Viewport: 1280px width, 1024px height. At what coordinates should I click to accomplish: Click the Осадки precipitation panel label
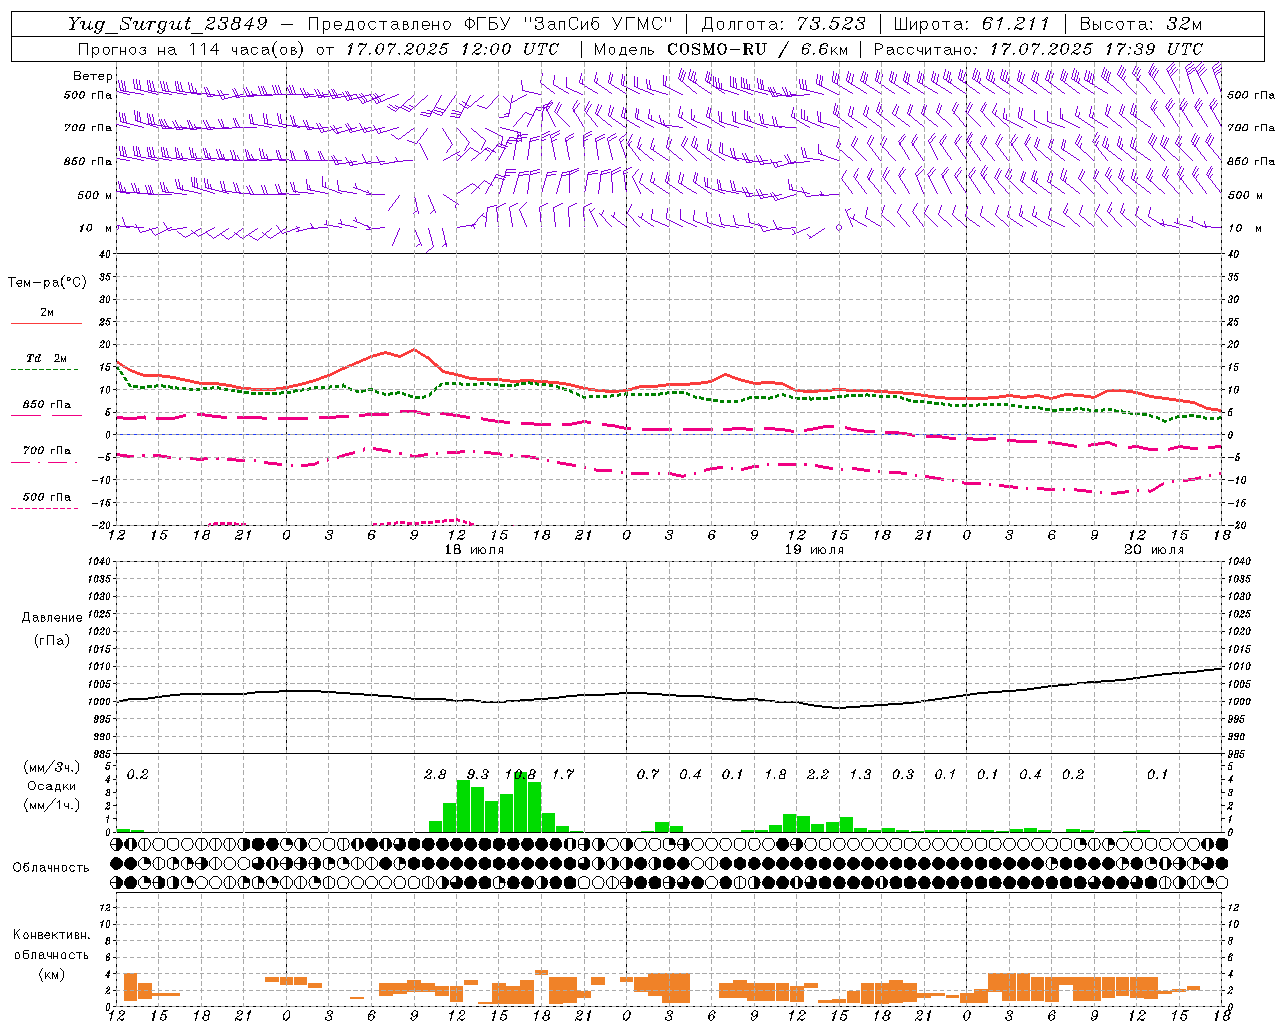click(50, 786)
